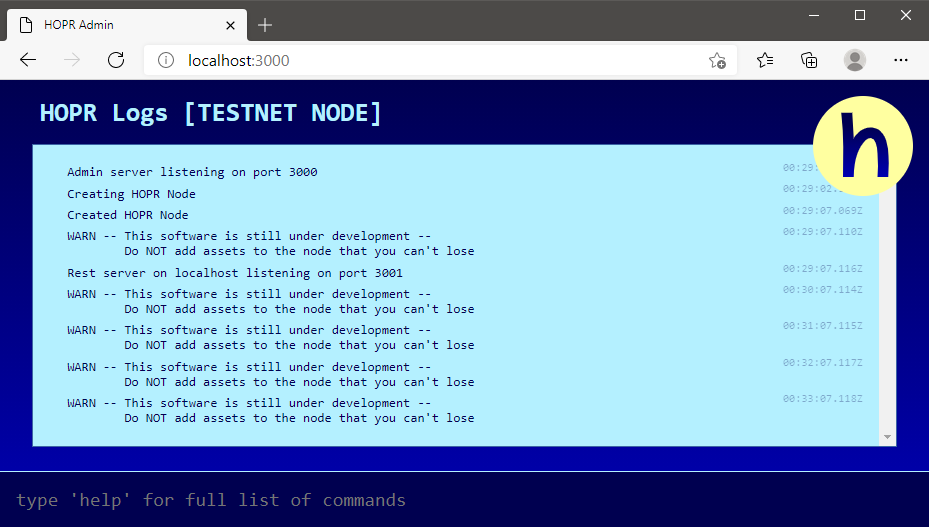Close the HOPR Admin tab

230,25
